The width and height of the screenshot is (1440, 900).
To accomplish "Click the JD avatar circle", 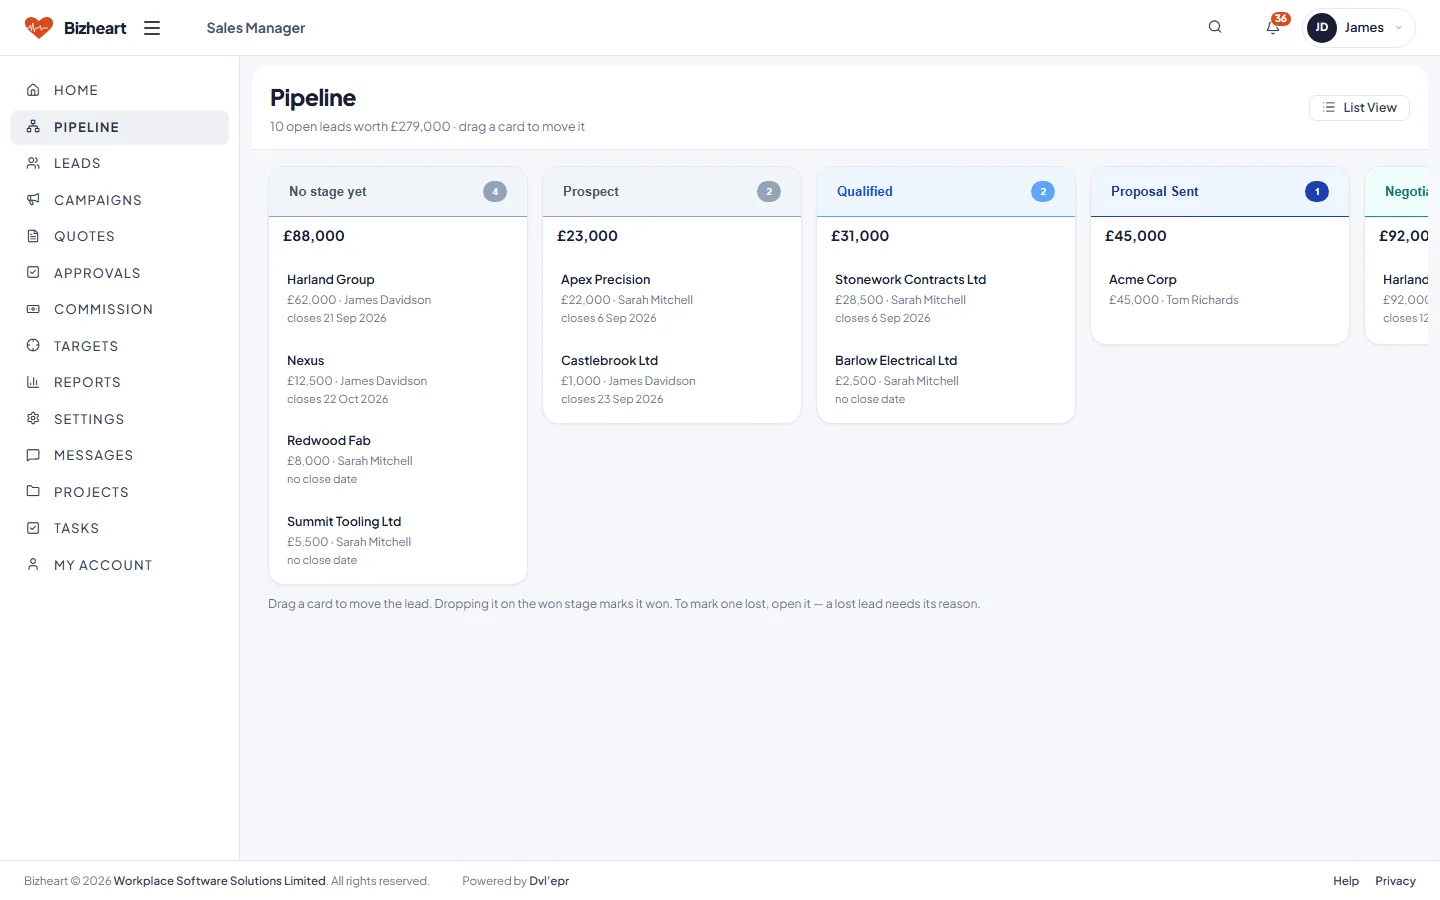I will click(x=1322, y=28).
